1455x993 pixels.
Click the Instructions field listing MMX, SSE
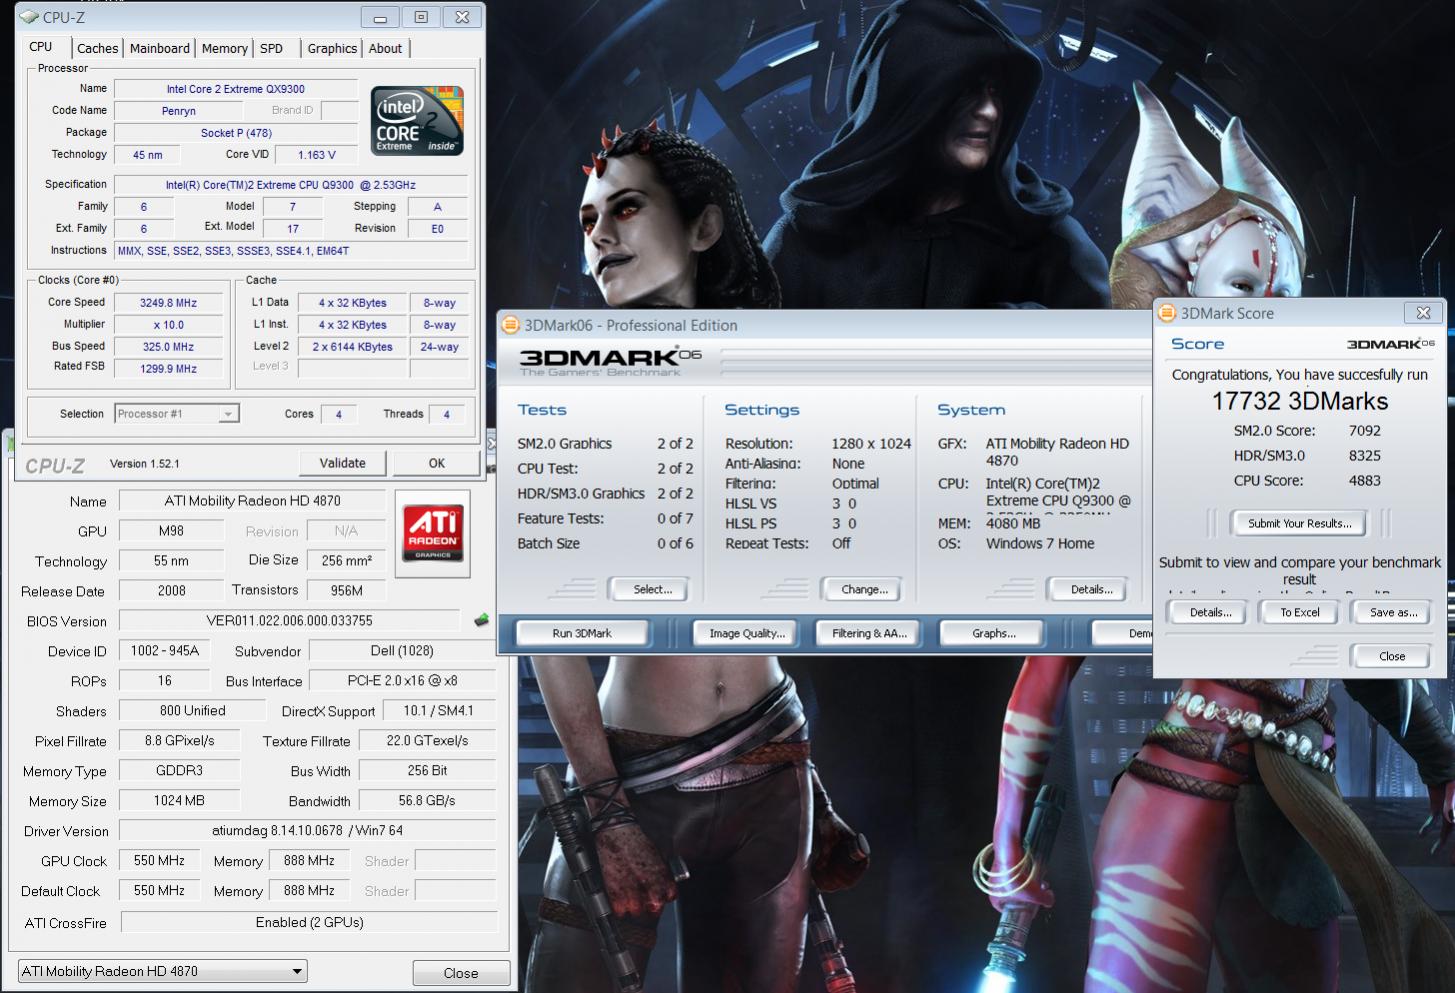[x=291, y=251]
